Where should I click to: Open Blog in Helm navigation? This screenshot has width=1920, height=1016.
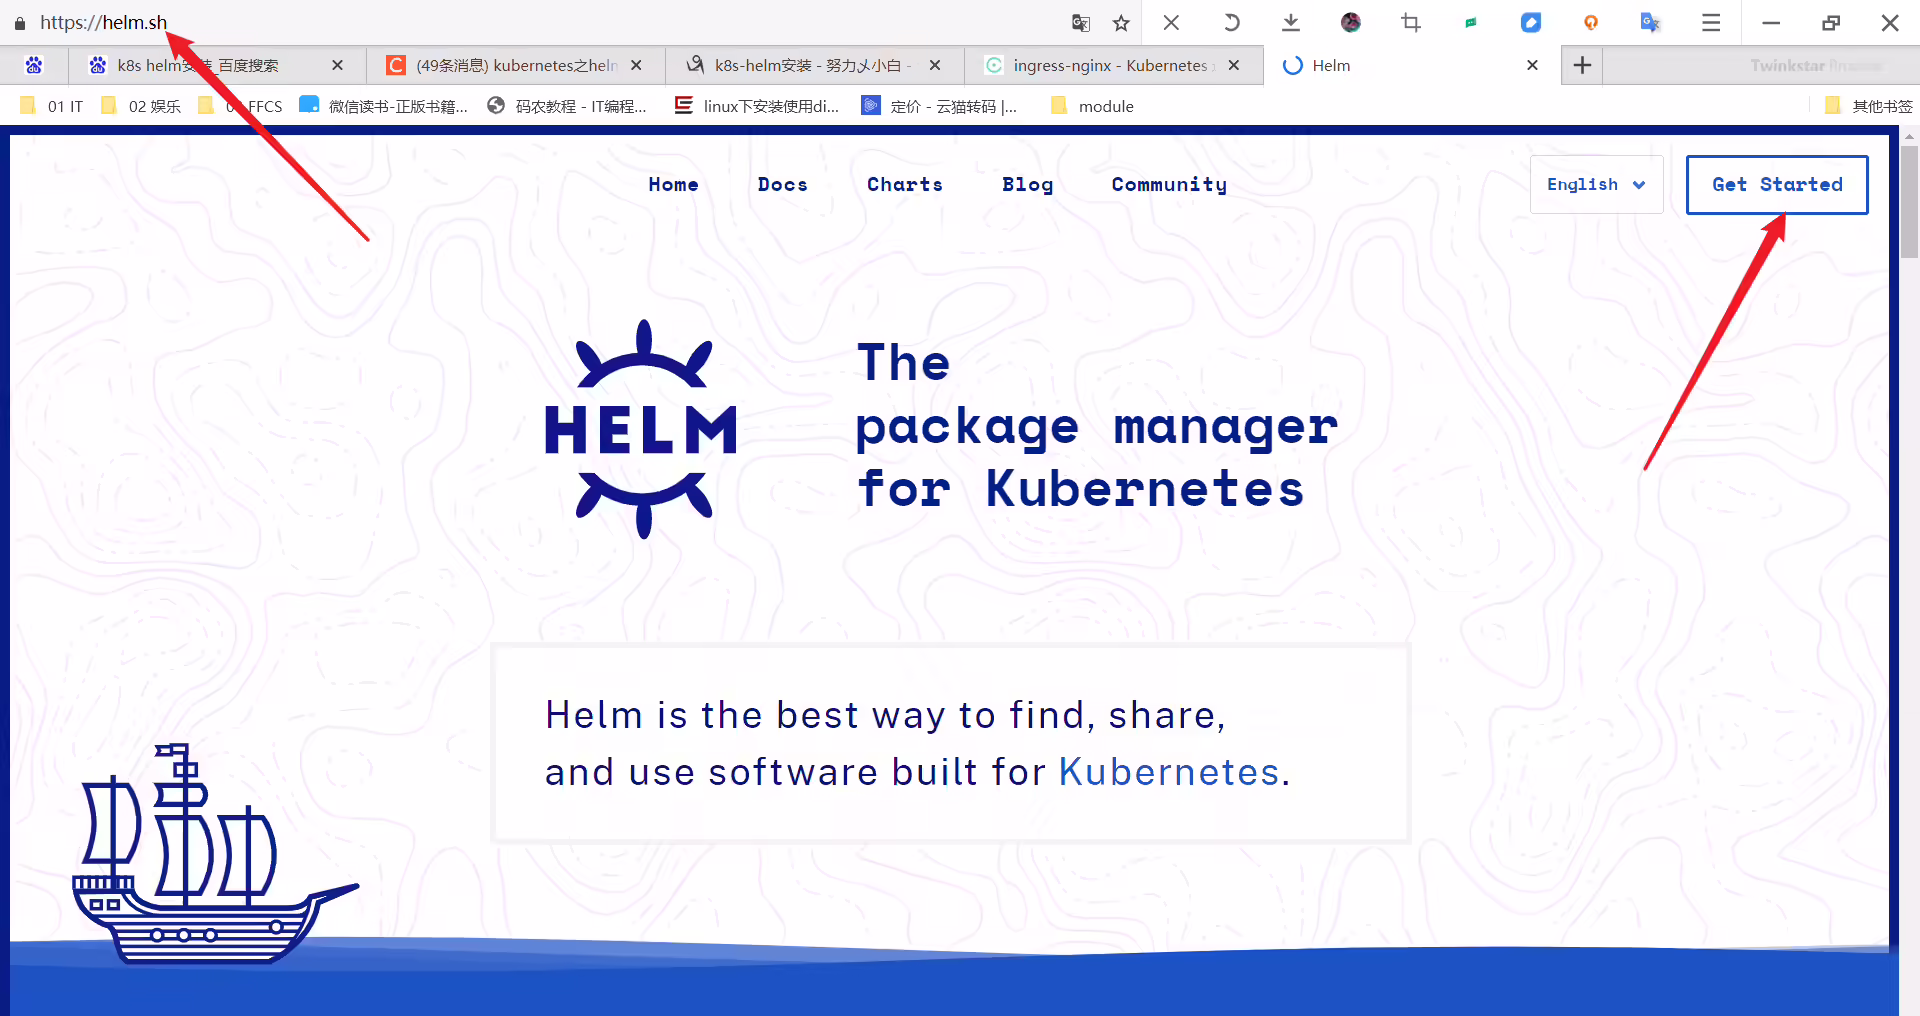[1027, 185]
